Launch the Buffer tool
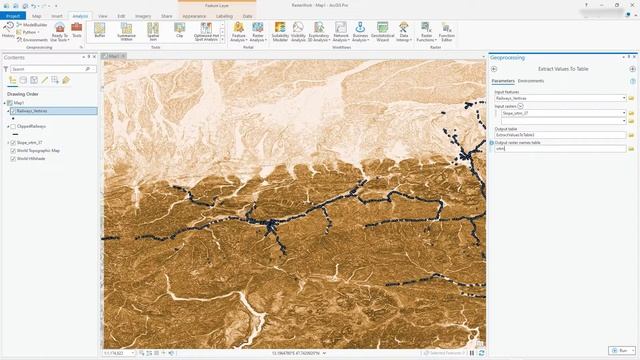The height and width of the screenshot is (360, 640). [x=100, y=30]
